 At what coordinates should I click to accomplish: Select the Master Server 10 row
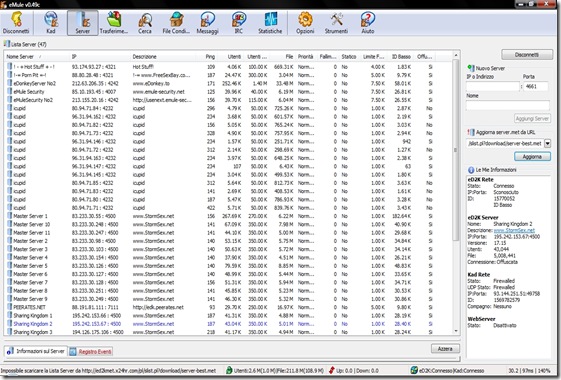coord(229,224)
